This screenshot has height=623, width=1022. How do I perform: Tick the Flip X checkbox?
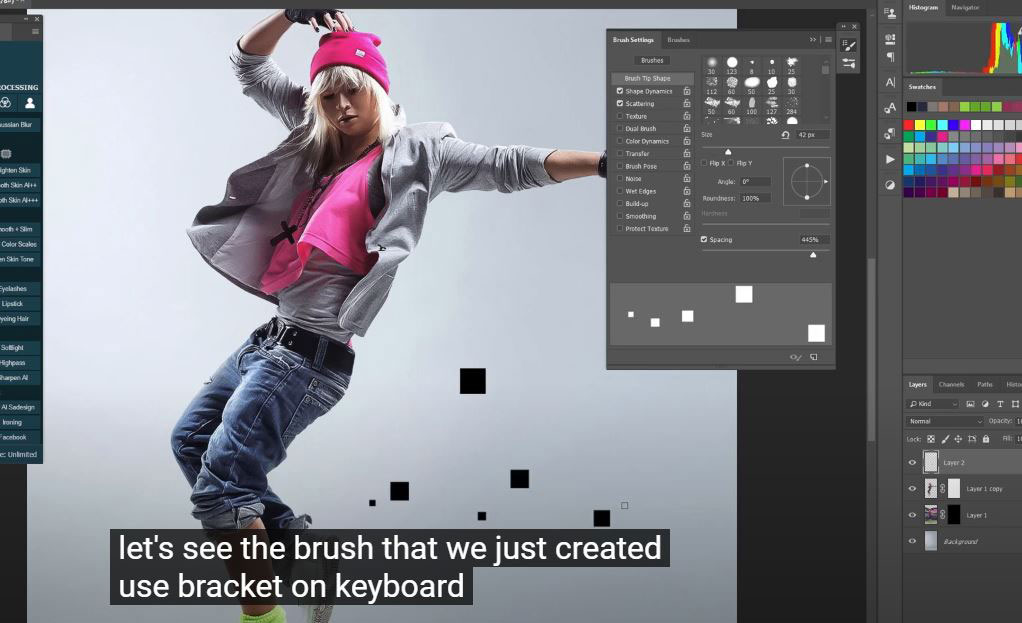[x=704, y=163]
